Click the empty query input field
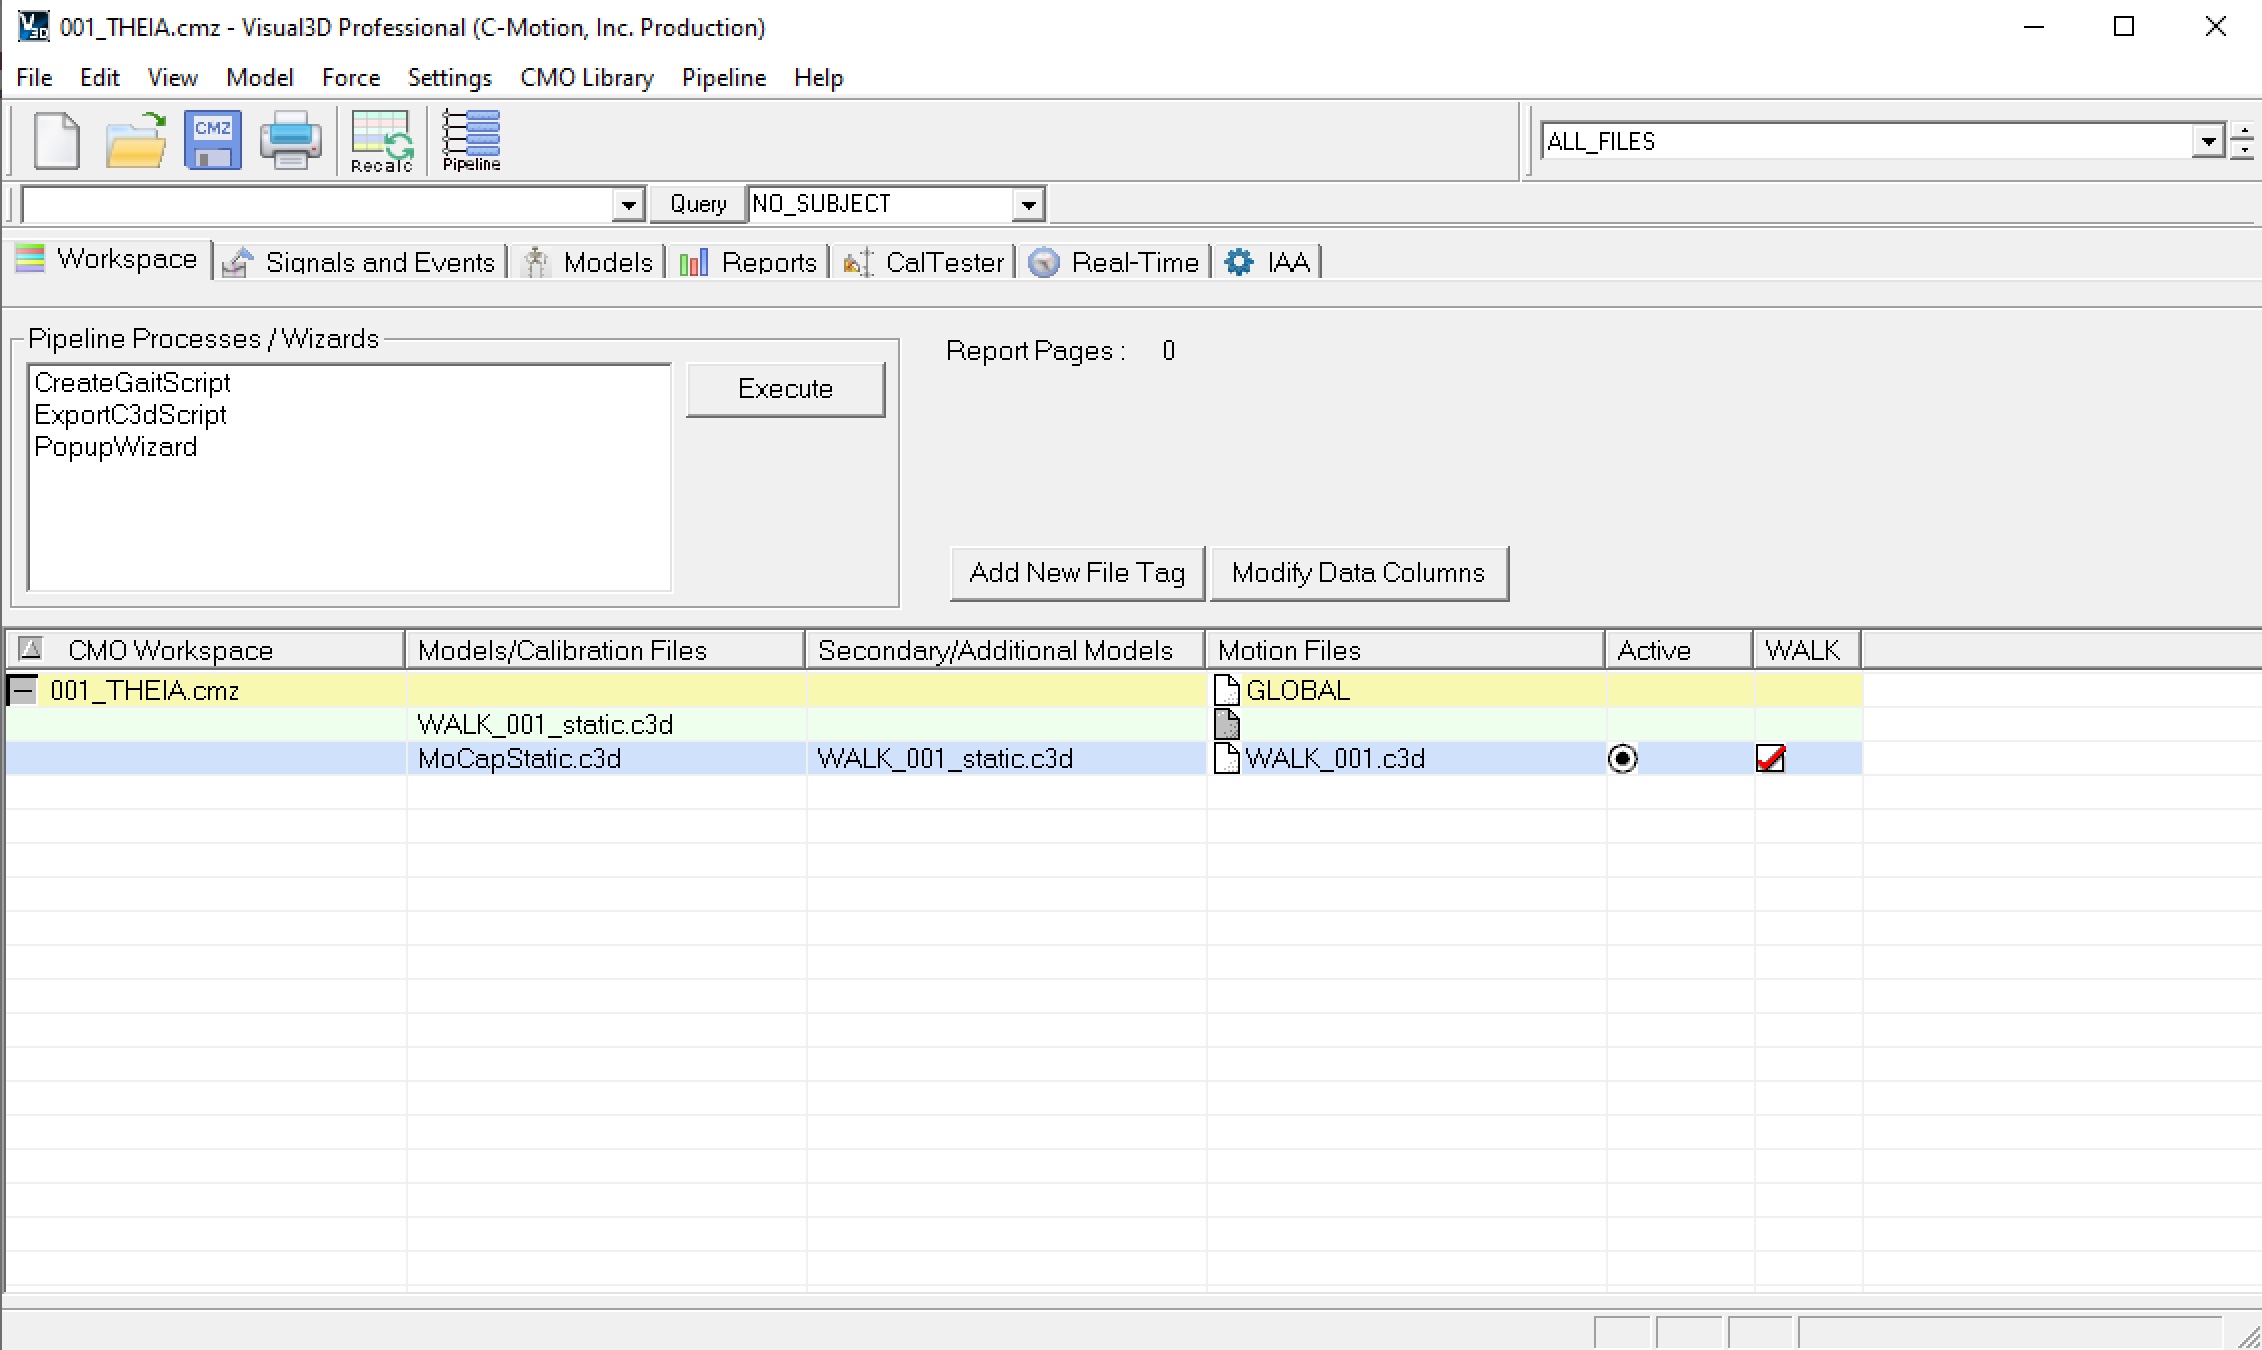The image size is (2262, 1350). (318, 205)
